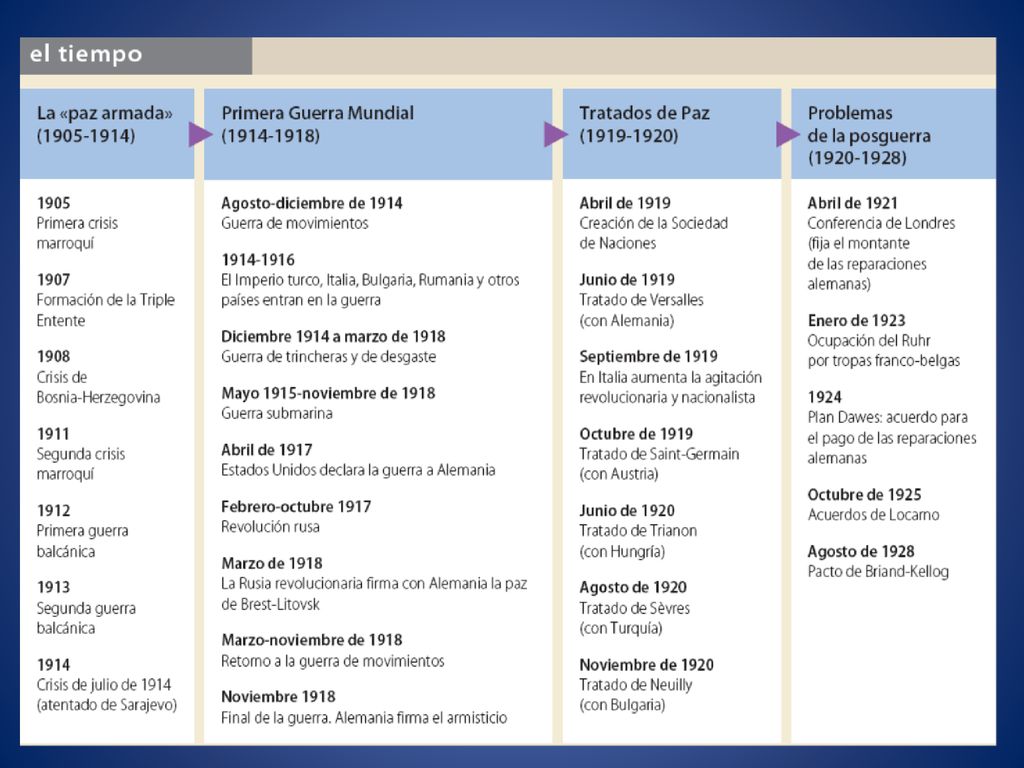The image size is (1024, 768).
Task: Click 'Tratado de Saint-Germain' text
Action: point(659,454)
